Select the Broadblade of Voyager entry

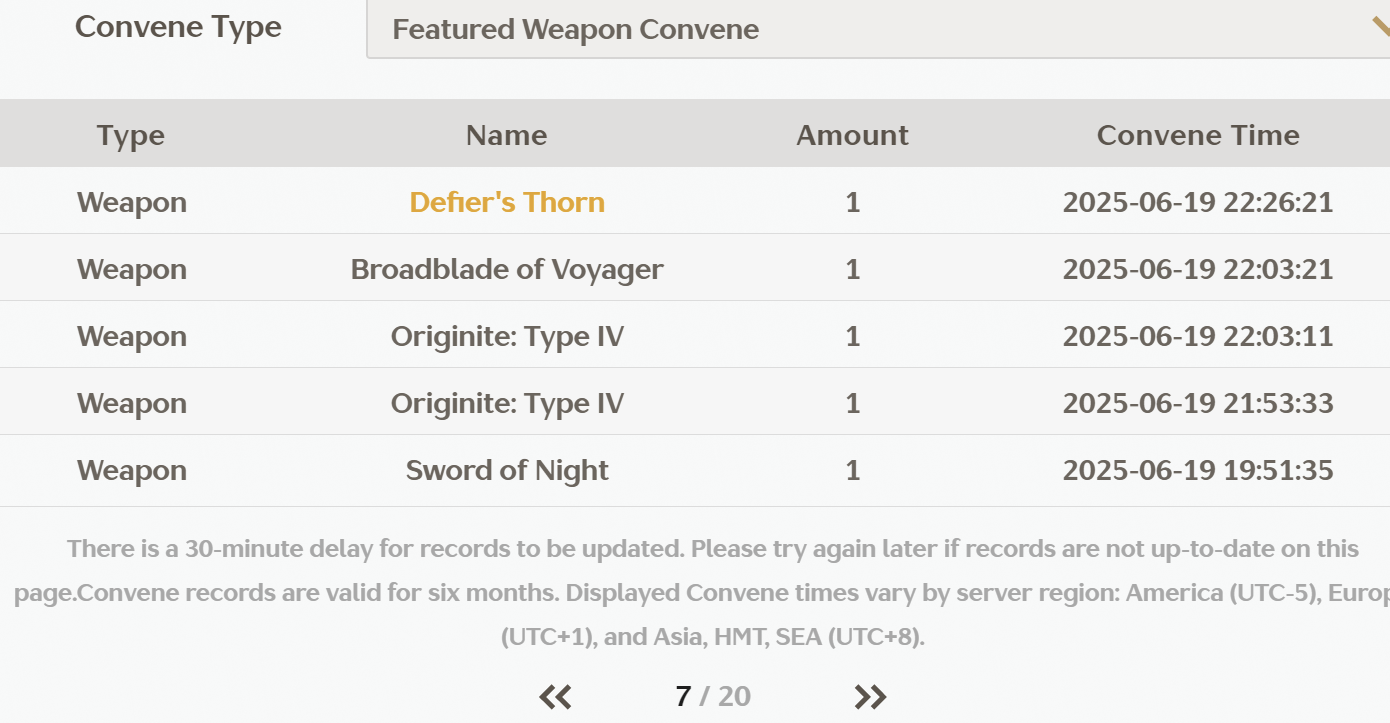pos(507,269)
